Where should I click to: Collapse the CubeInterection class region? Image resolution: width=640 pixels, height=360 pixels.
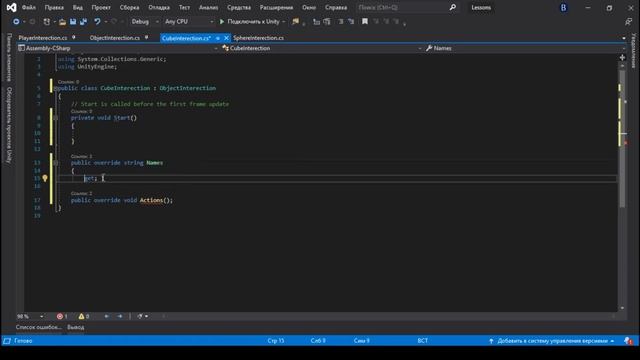click(56, 88)
